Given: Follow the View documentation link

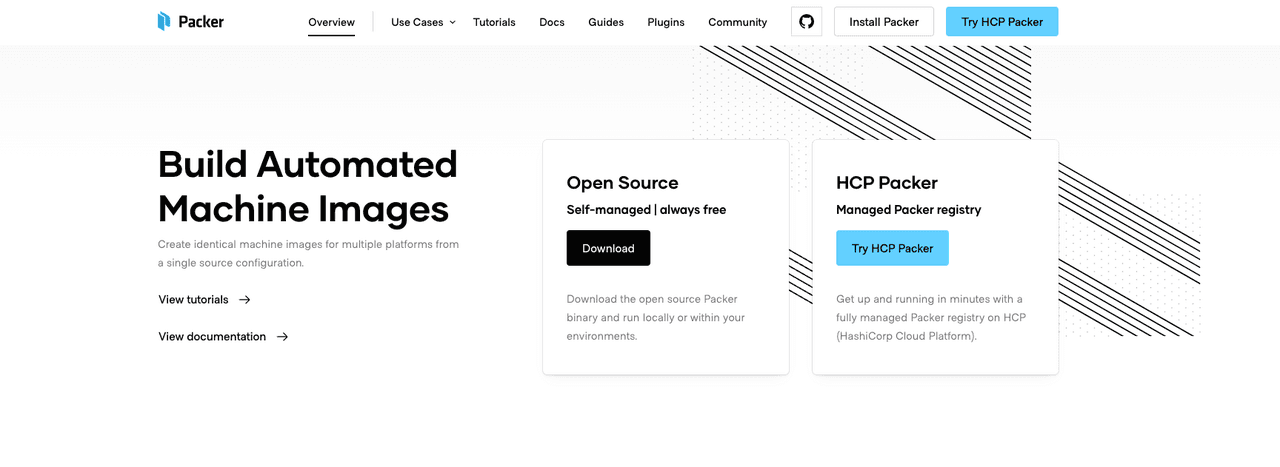Looking at the screenshot, I should coord(223,337).
